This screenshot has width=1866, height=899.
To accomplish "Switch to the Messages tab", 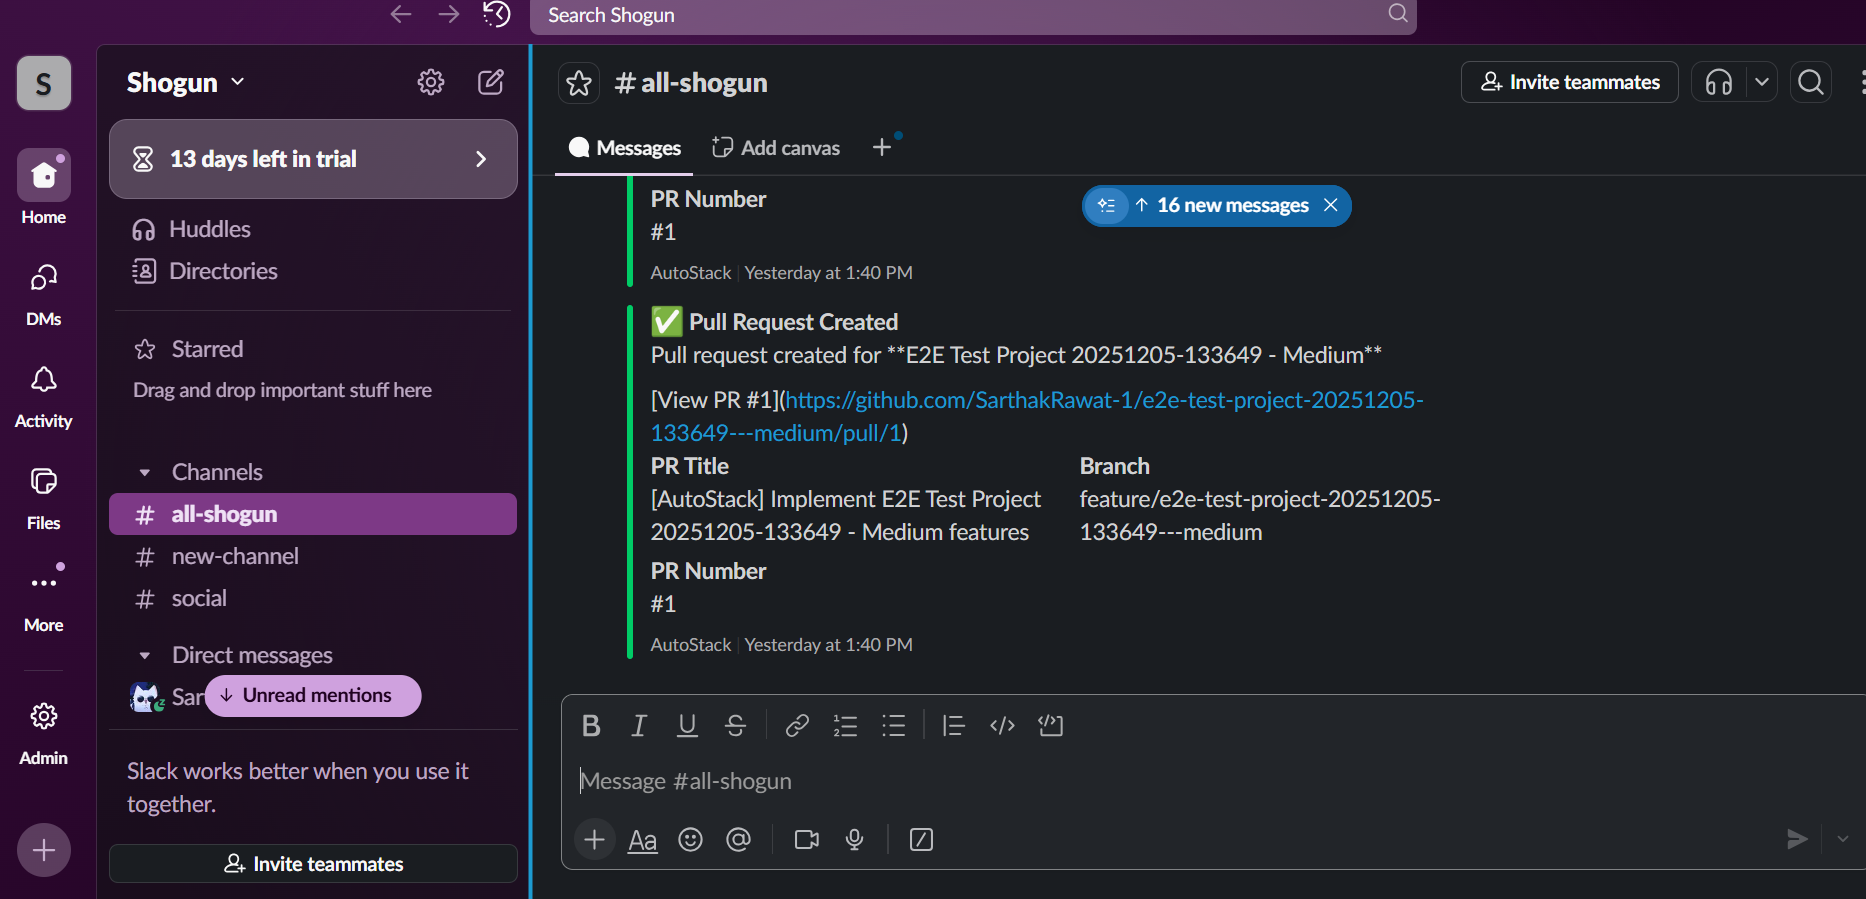I will pos(625,148).
